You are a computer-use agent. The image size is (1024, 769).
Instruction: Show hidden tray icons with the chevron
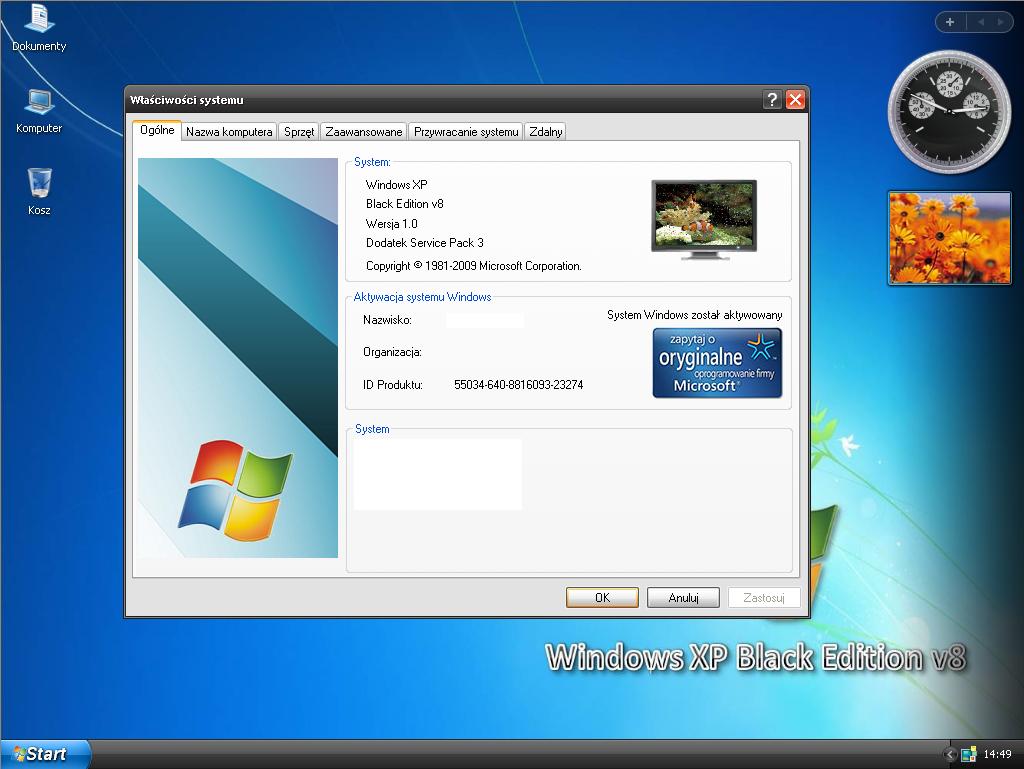click(950, 755)
